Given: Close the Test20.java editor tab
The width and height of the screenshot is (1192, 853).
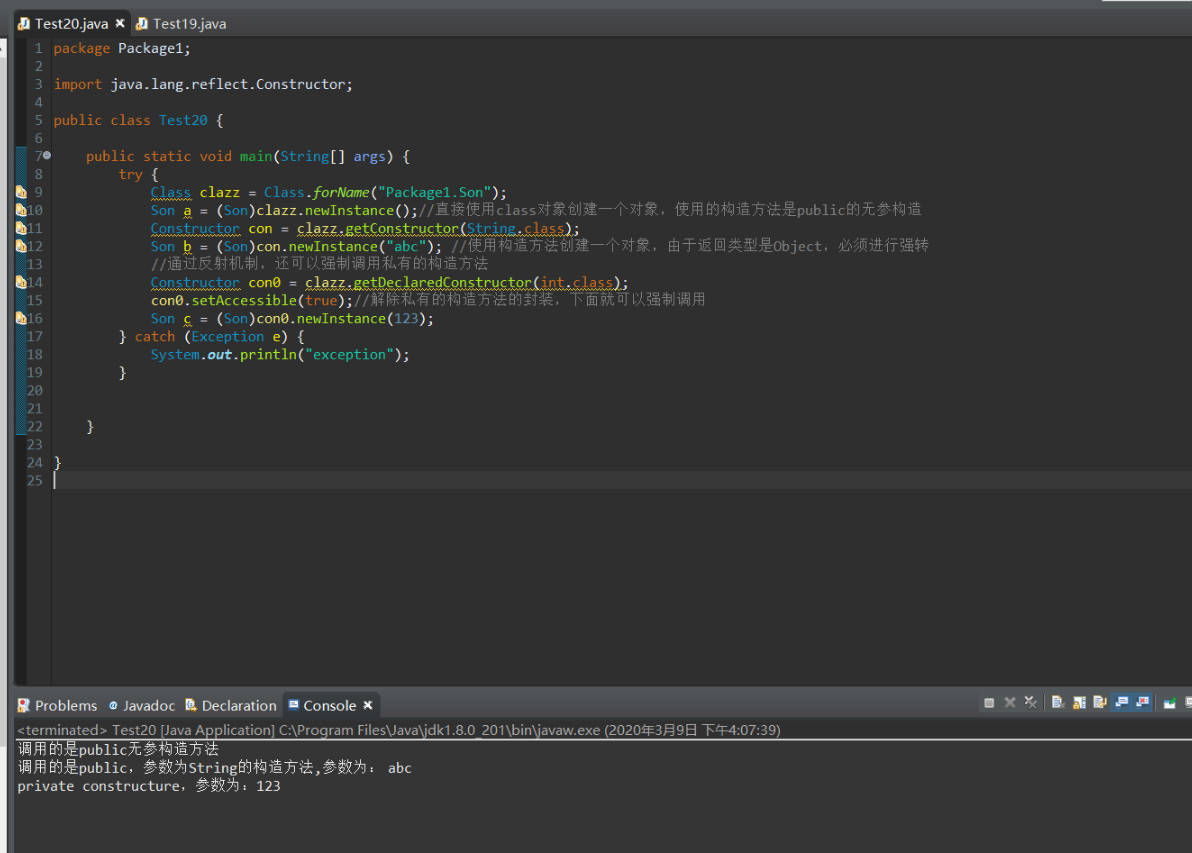Looking at the screenshot, I should pos(120,23).
